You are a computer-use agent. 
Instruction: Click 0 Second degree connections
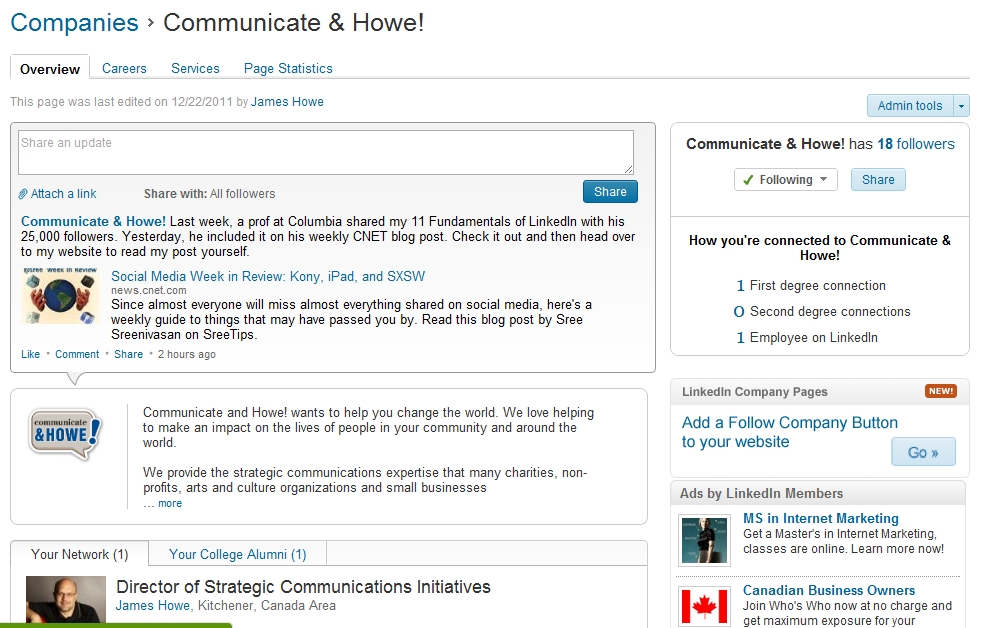tap(822, 312)
